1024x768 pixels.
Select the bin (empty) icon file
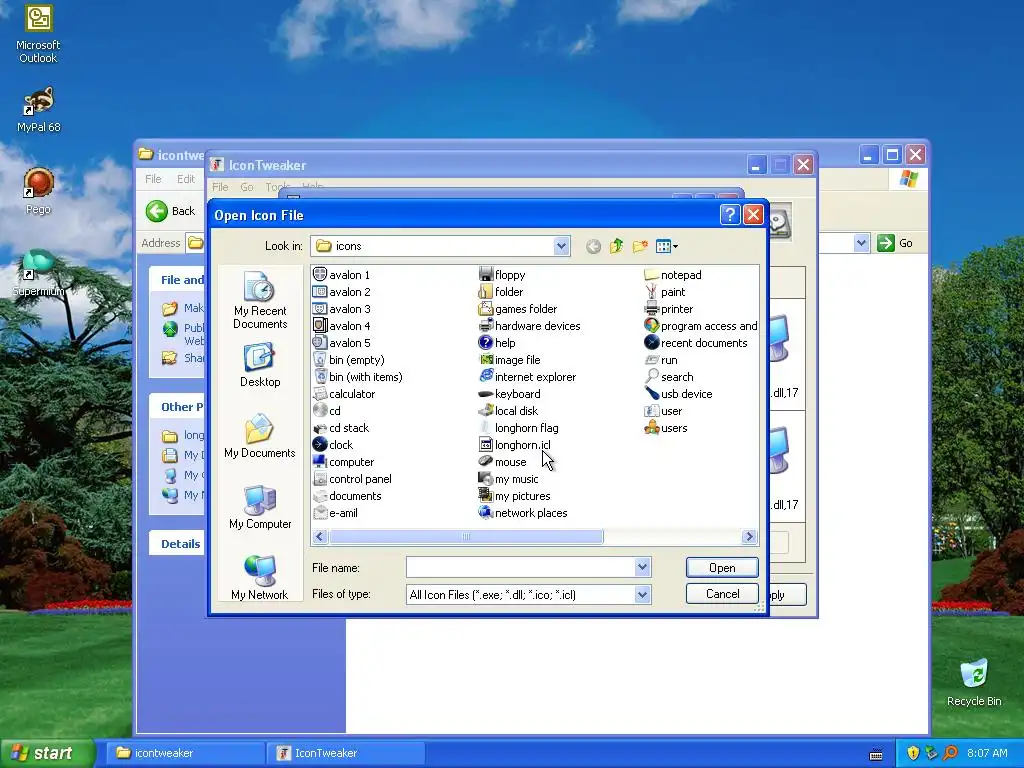(349, 360)
